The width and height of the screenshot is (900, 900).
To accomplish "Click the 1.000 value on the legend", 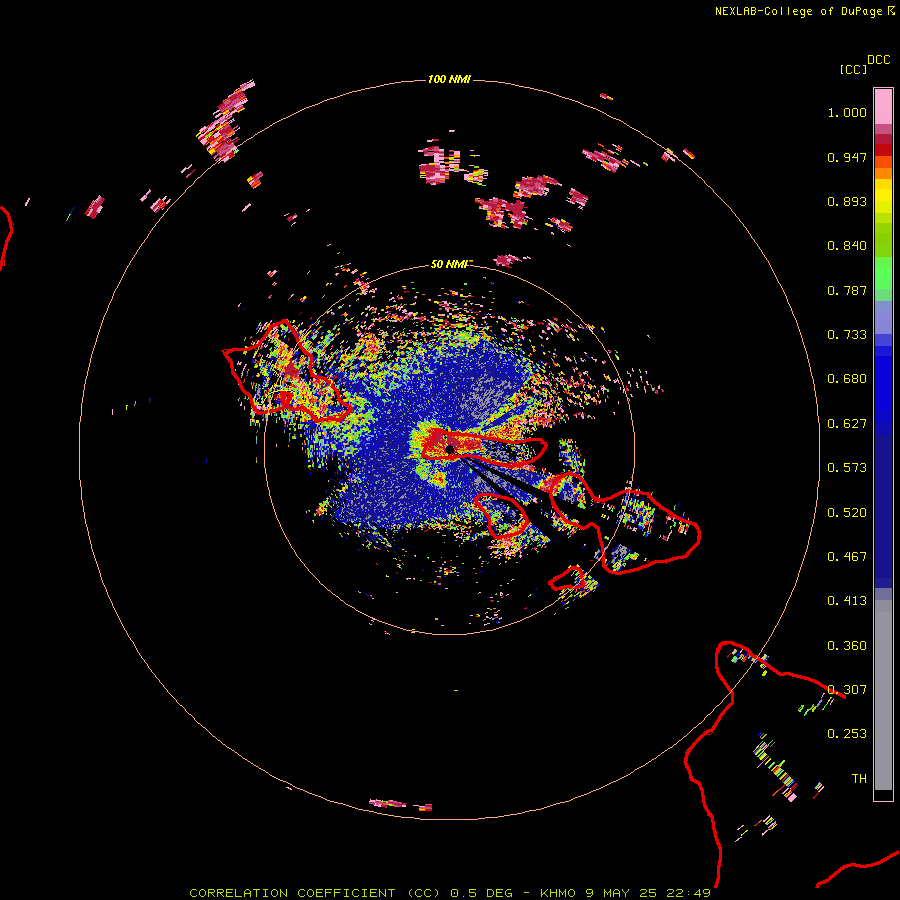I will [847, 112].
